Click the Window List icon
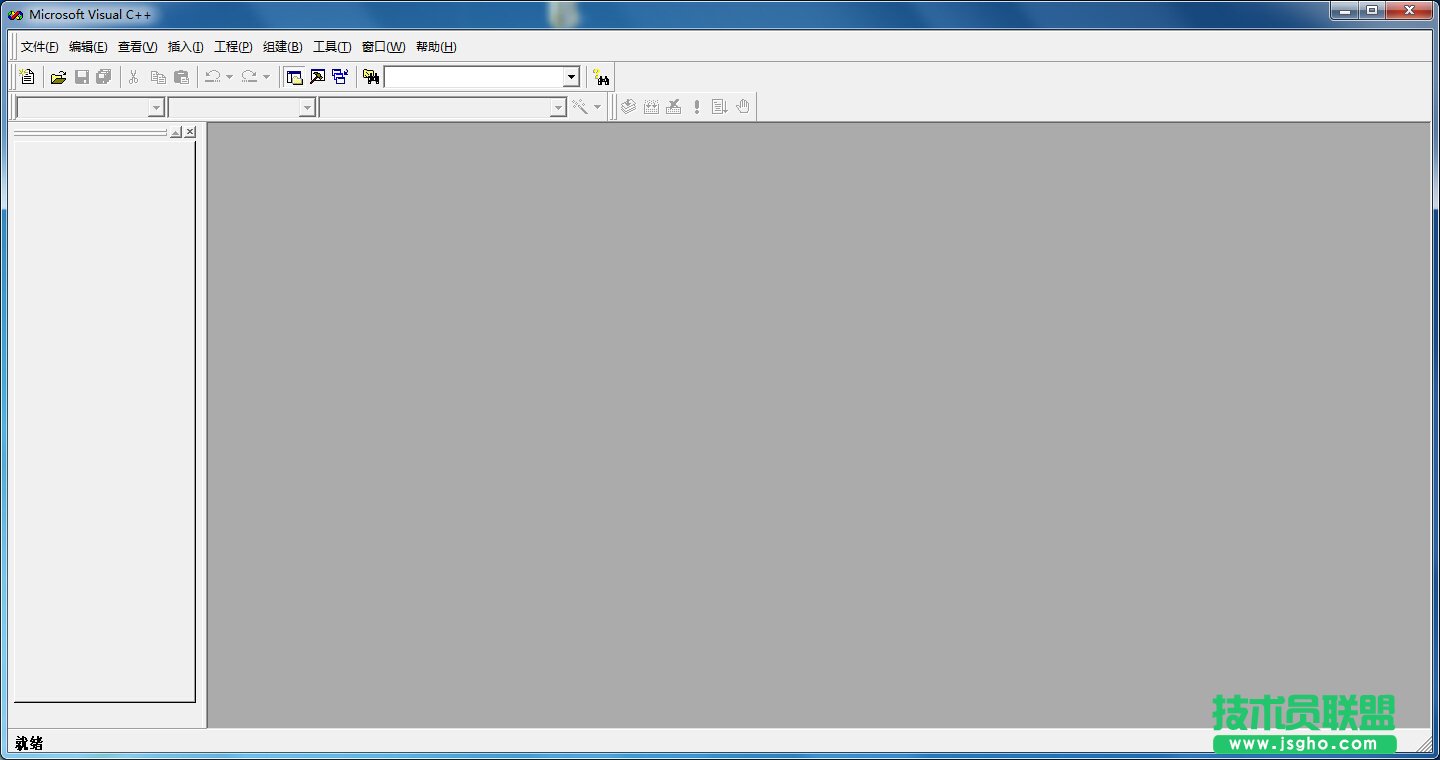 click(x=341, y=77)
